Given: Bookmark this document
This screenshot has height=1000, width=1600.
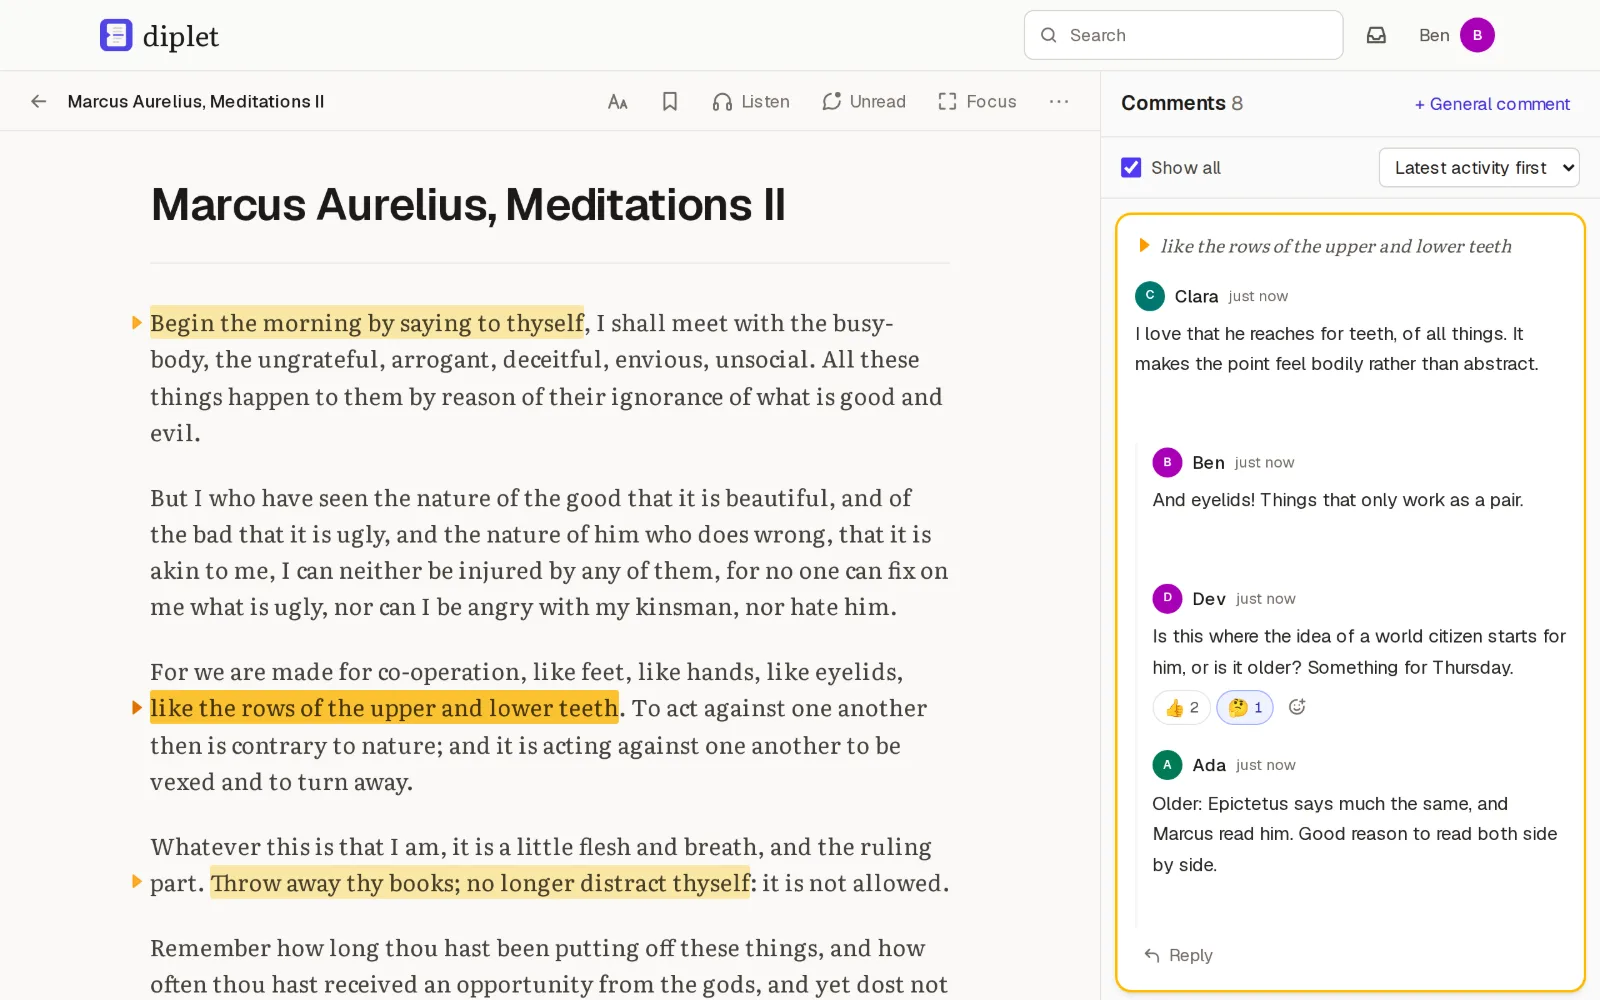Looking at the screenshot, I should (670, 101).
